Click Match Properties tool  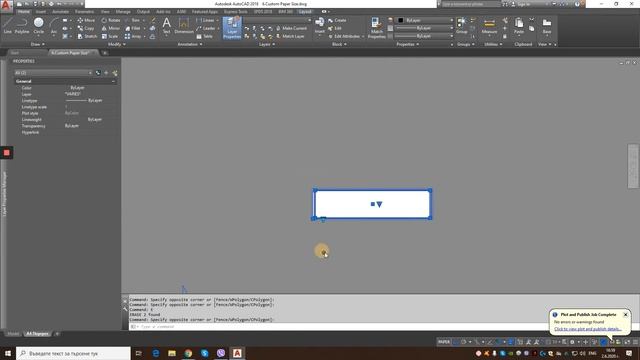[376, 28]
